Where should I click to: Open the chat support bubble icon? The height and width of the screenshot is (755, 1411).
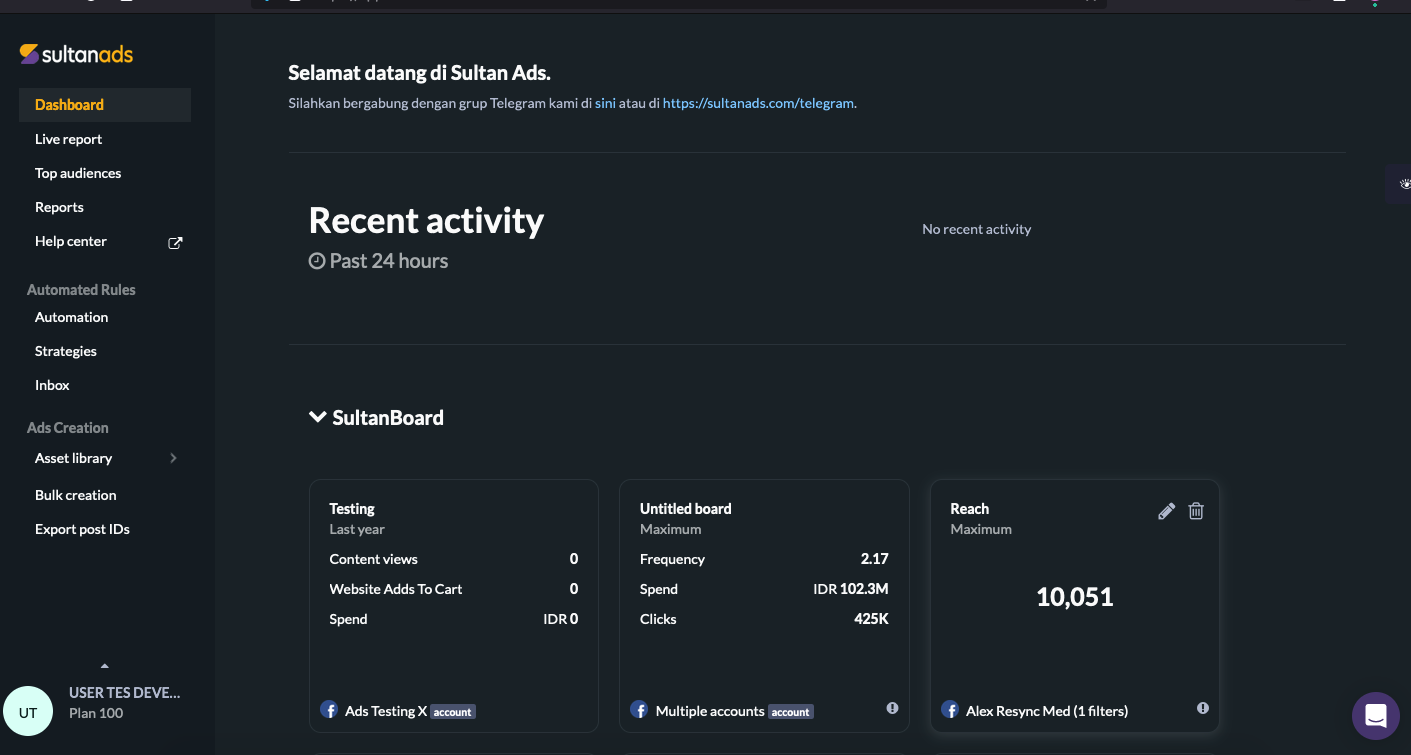coord(1375,715)
